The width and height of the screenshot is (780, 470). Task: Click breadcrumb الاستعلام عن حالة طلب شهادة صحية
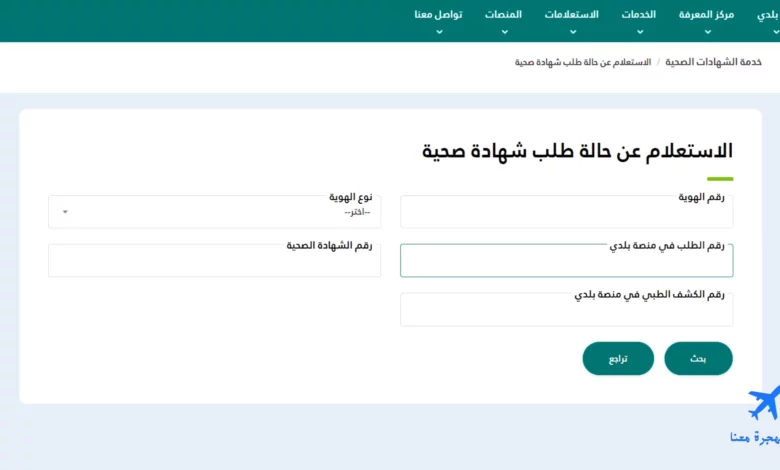point(583,62)
